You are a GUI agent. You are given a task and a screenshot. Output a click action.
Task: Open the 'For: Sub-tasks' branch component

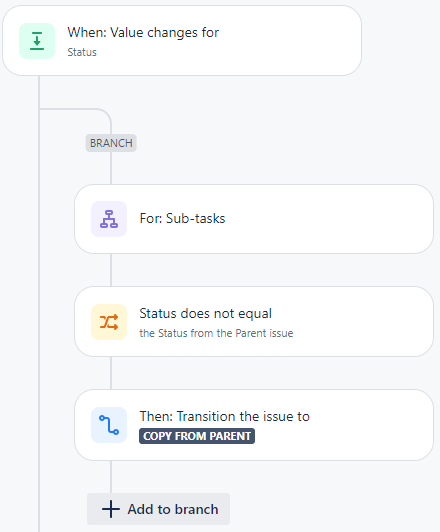pyautogui.click(x=254, y=219)
